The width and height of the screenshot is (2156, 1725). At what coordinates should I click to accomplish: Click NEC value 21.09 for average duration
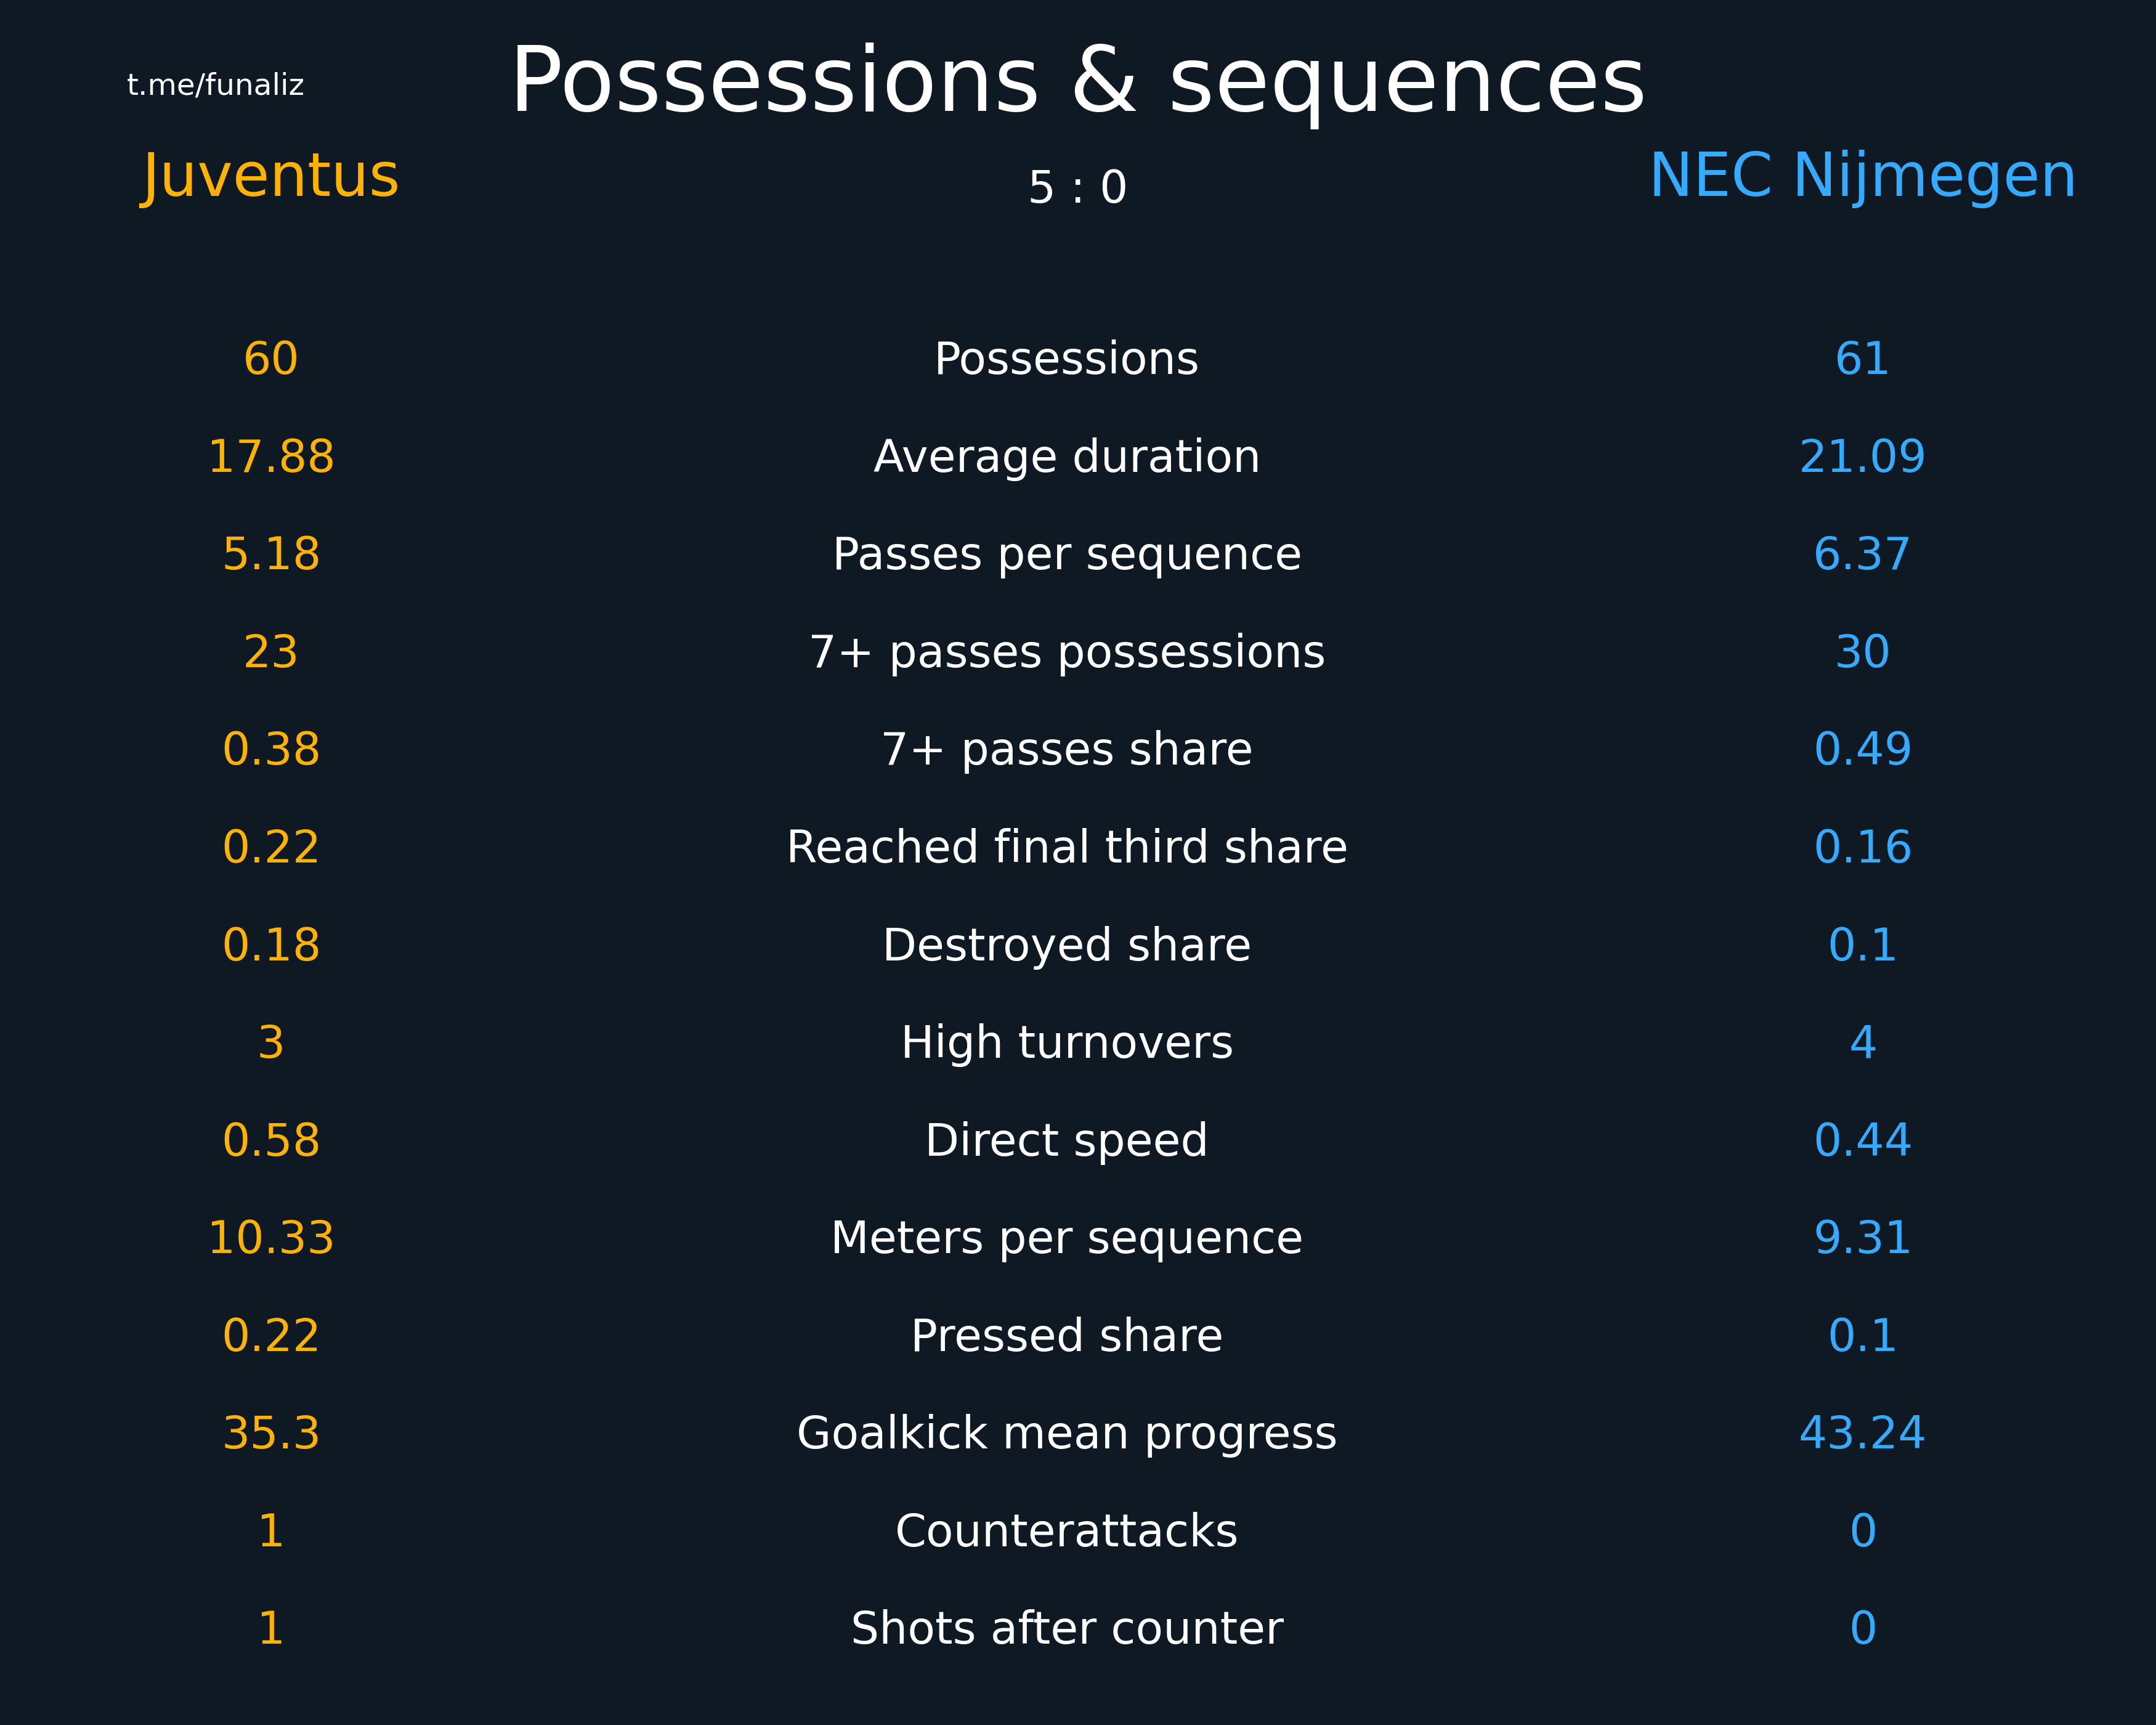[x=1862, y=457]
